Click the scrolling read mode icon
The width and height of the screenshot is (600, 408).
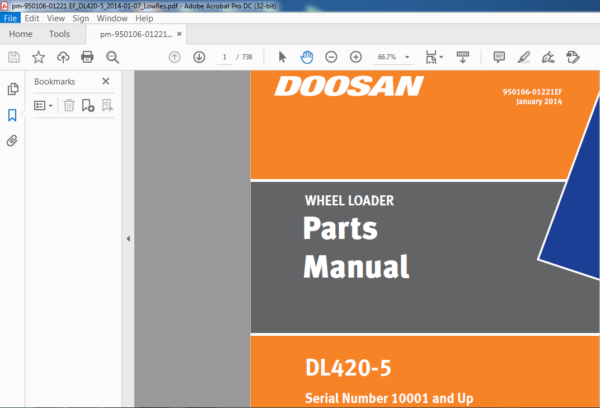coord(463,57)
